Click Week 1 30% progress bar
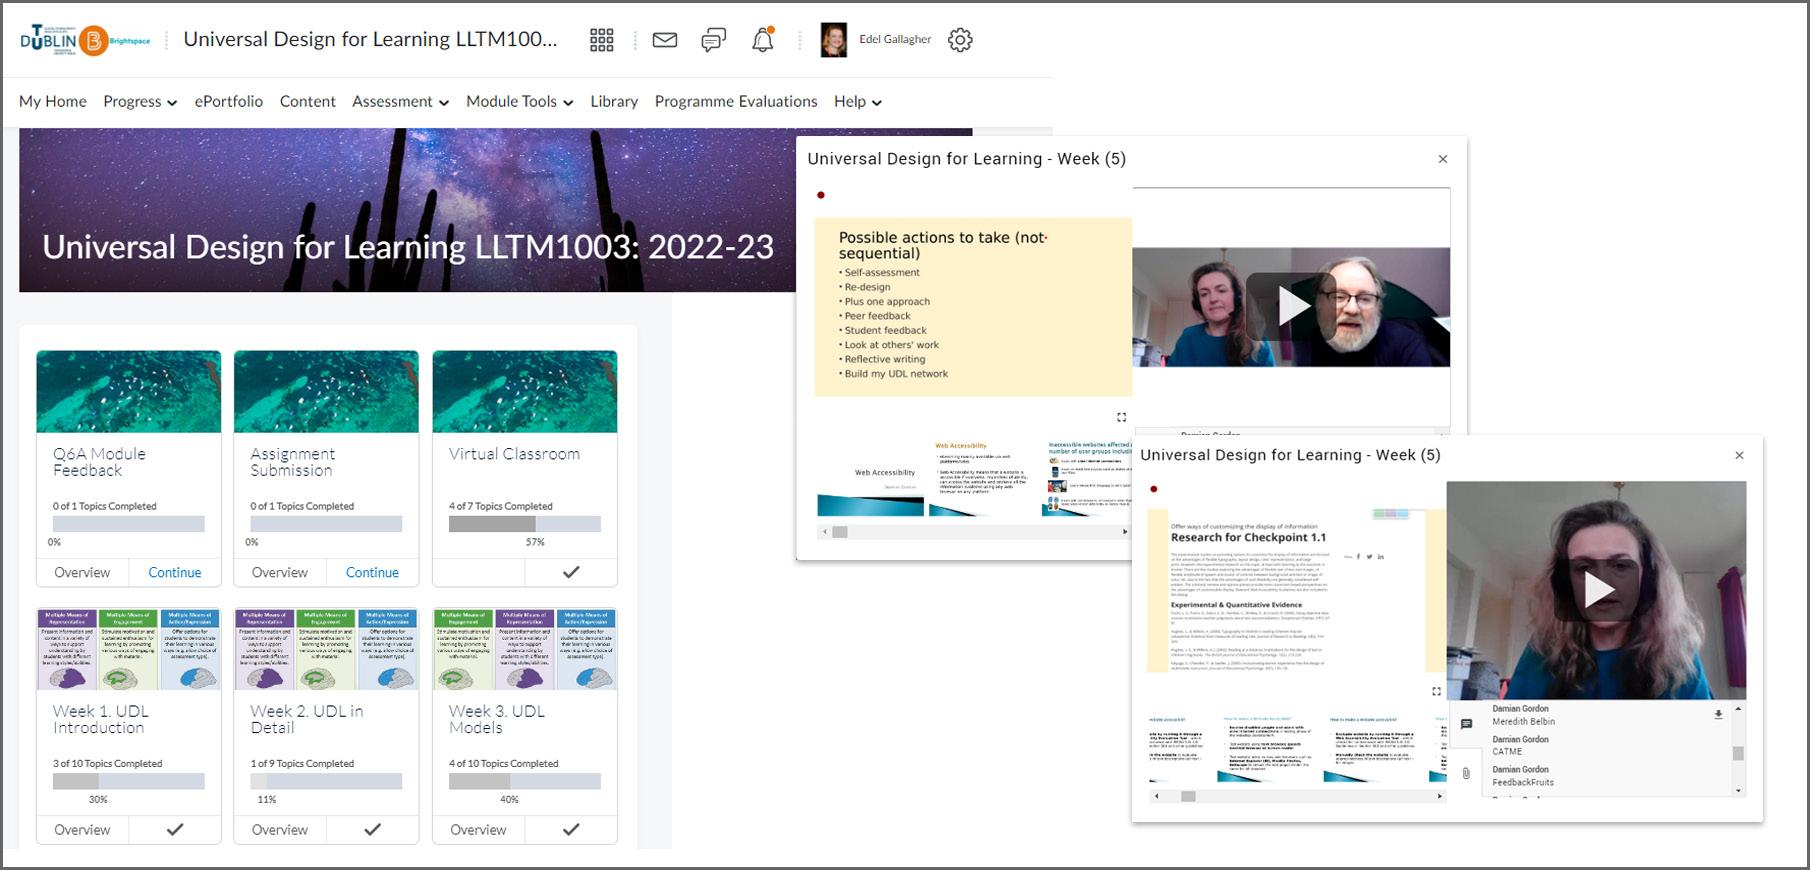The image size is (1810, 870). pos(128,781)
